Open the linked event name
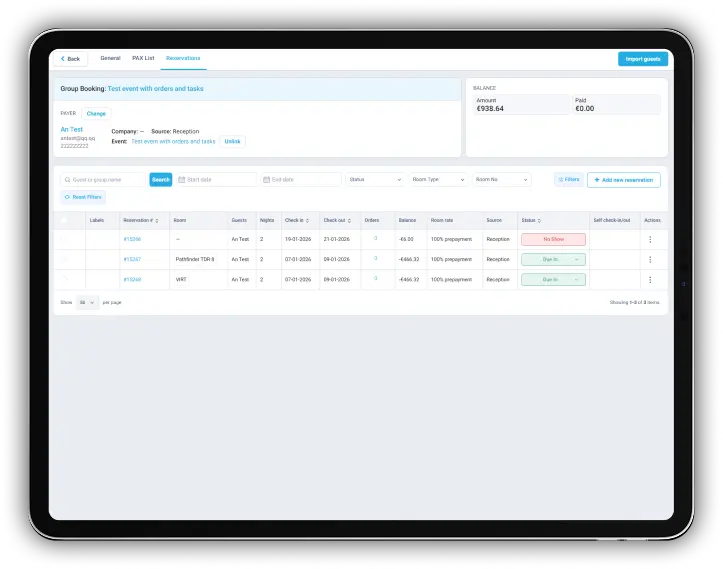The image size is (723, 569). pyautogui.click(x=173, y=142)
